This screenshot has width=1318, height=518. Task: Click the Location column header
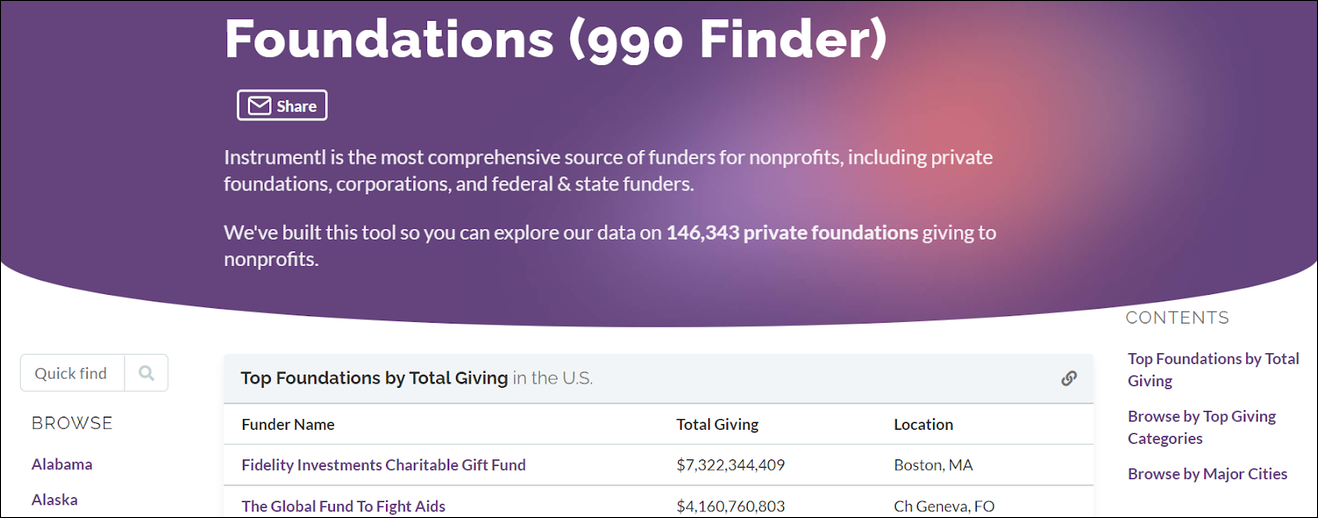tap(923, 424)
